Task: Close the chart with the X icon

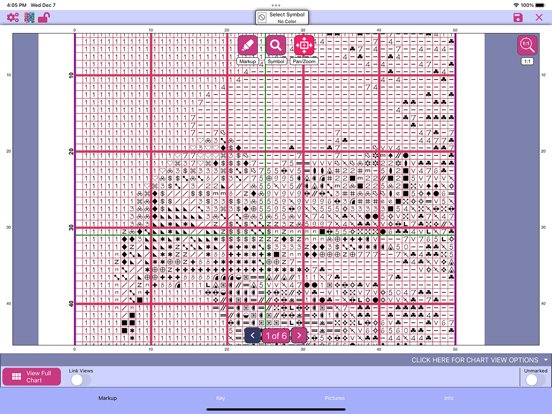Action: point(539,17)
